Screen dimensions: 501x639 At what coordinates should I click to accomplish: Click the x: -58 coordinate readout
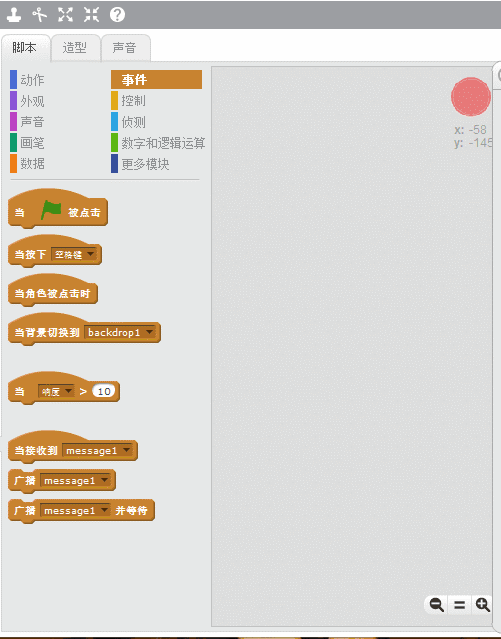(x=471, y=130)
